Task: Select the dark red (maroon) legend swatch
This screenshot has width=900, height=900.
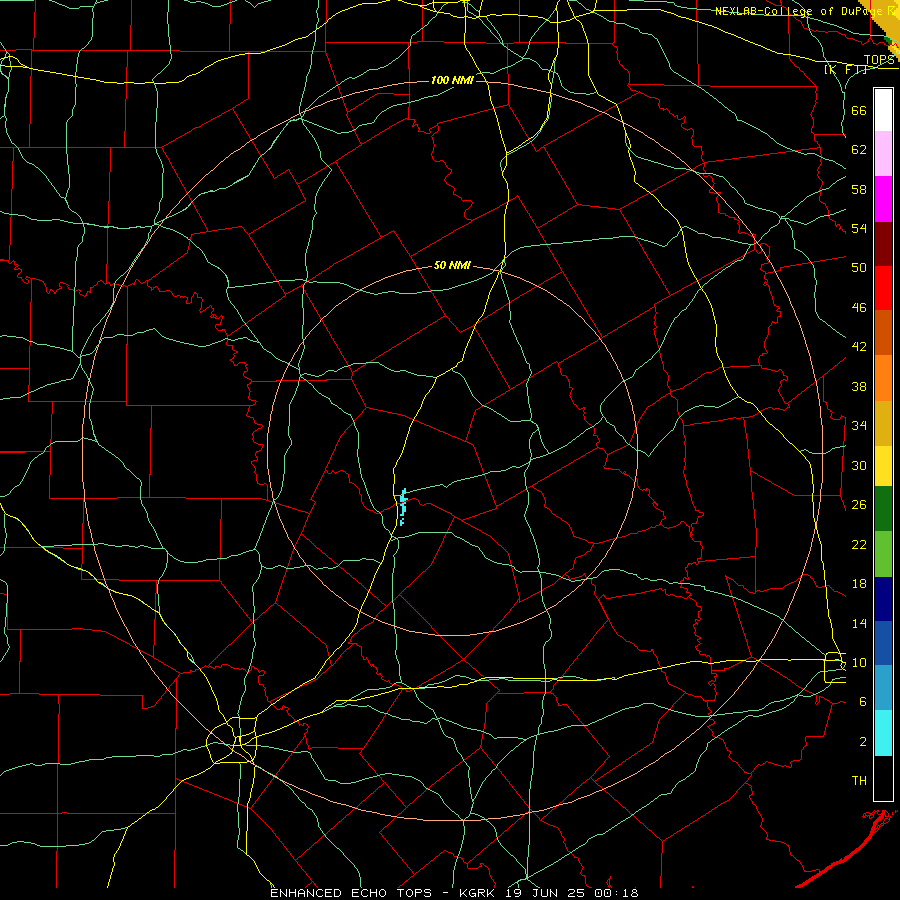Action: [x=883, y=243]
